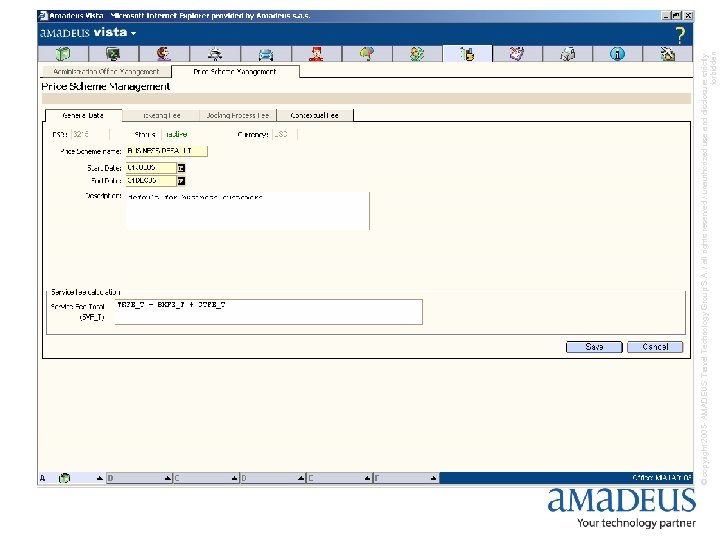Open Start Date calendar picker
The width and height of the screenshot is (720, 540).
(x=181, y=168)
